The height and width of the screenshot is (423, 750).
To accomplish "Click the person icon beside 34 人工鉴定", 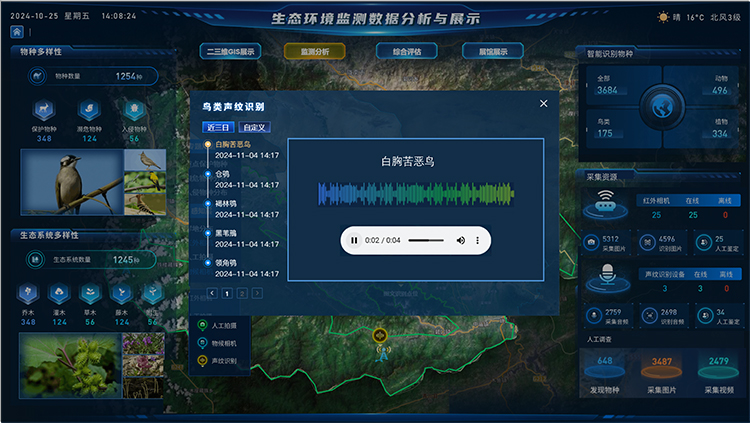I will pos(705,315).
